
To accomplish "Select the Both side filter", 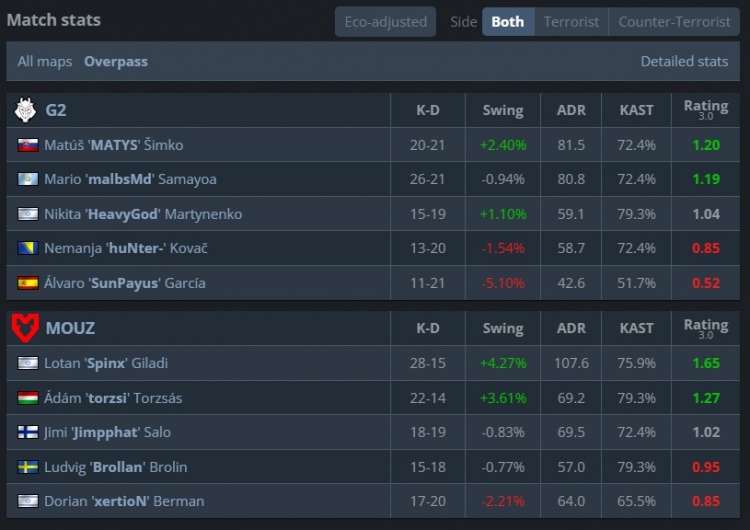I will pyautogui.click(x=508, y=21).
